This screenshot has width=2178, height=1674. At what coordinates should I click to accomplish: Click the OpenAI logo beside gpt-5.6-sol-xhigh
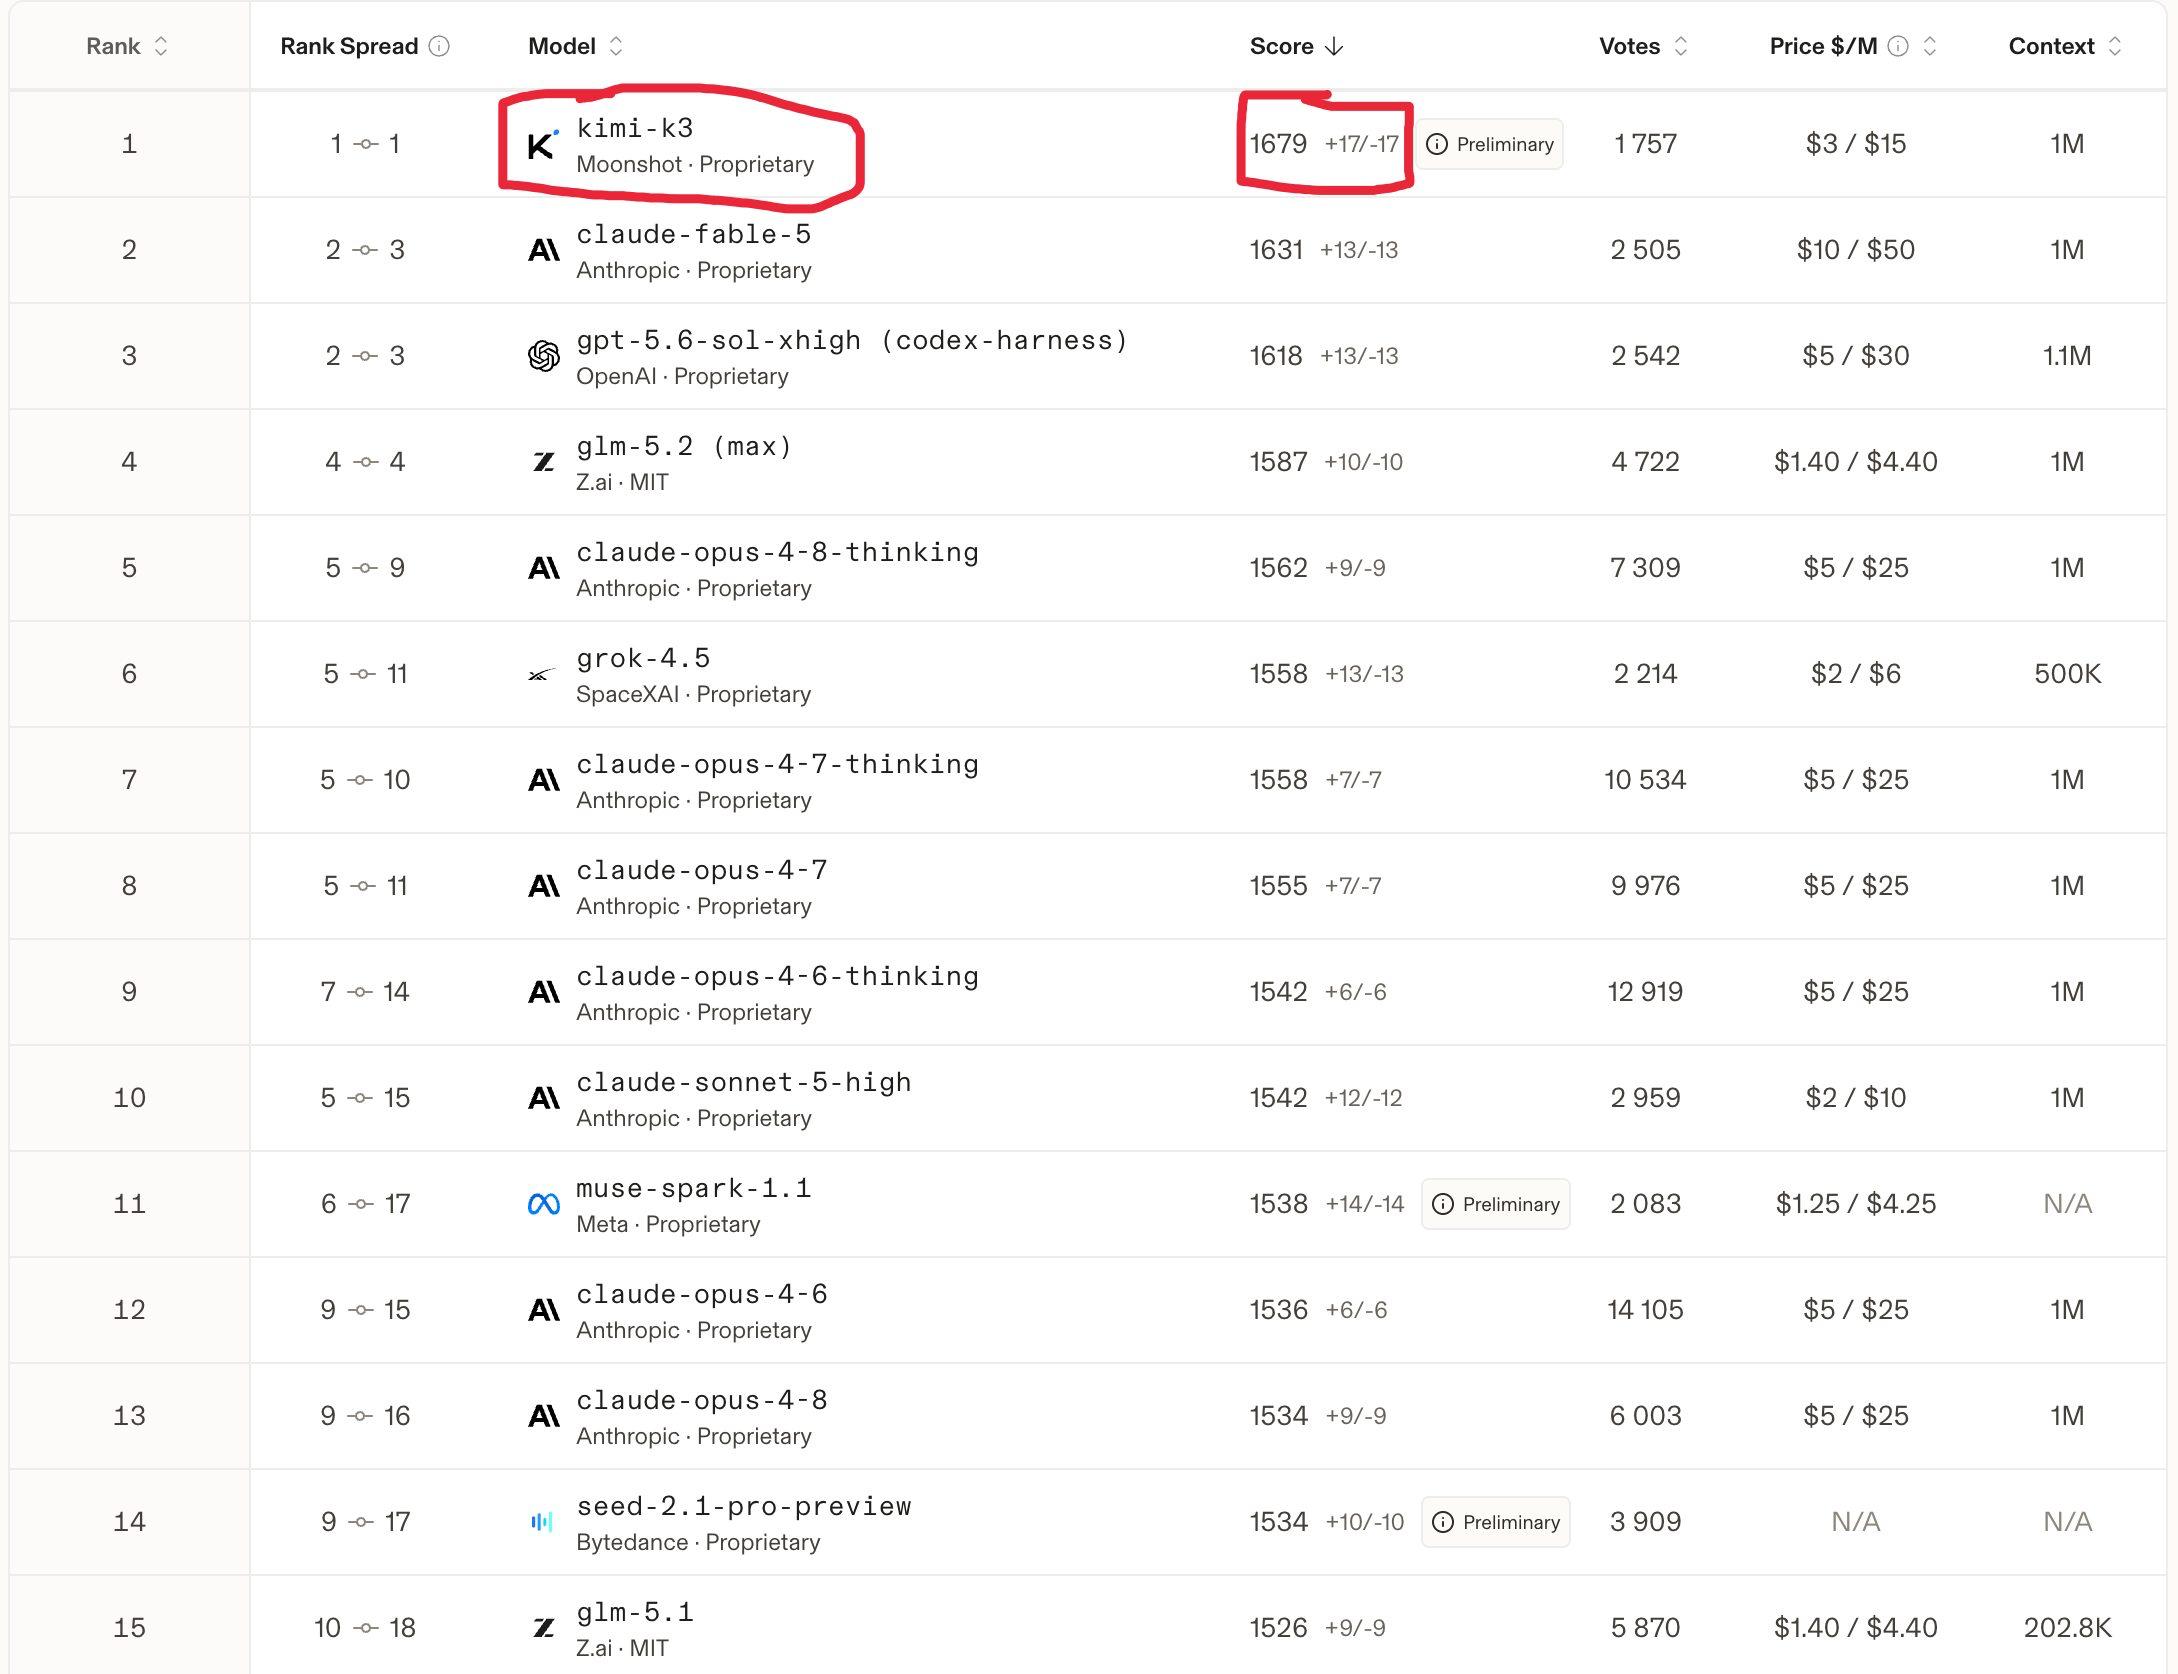(x=543, y=356)
